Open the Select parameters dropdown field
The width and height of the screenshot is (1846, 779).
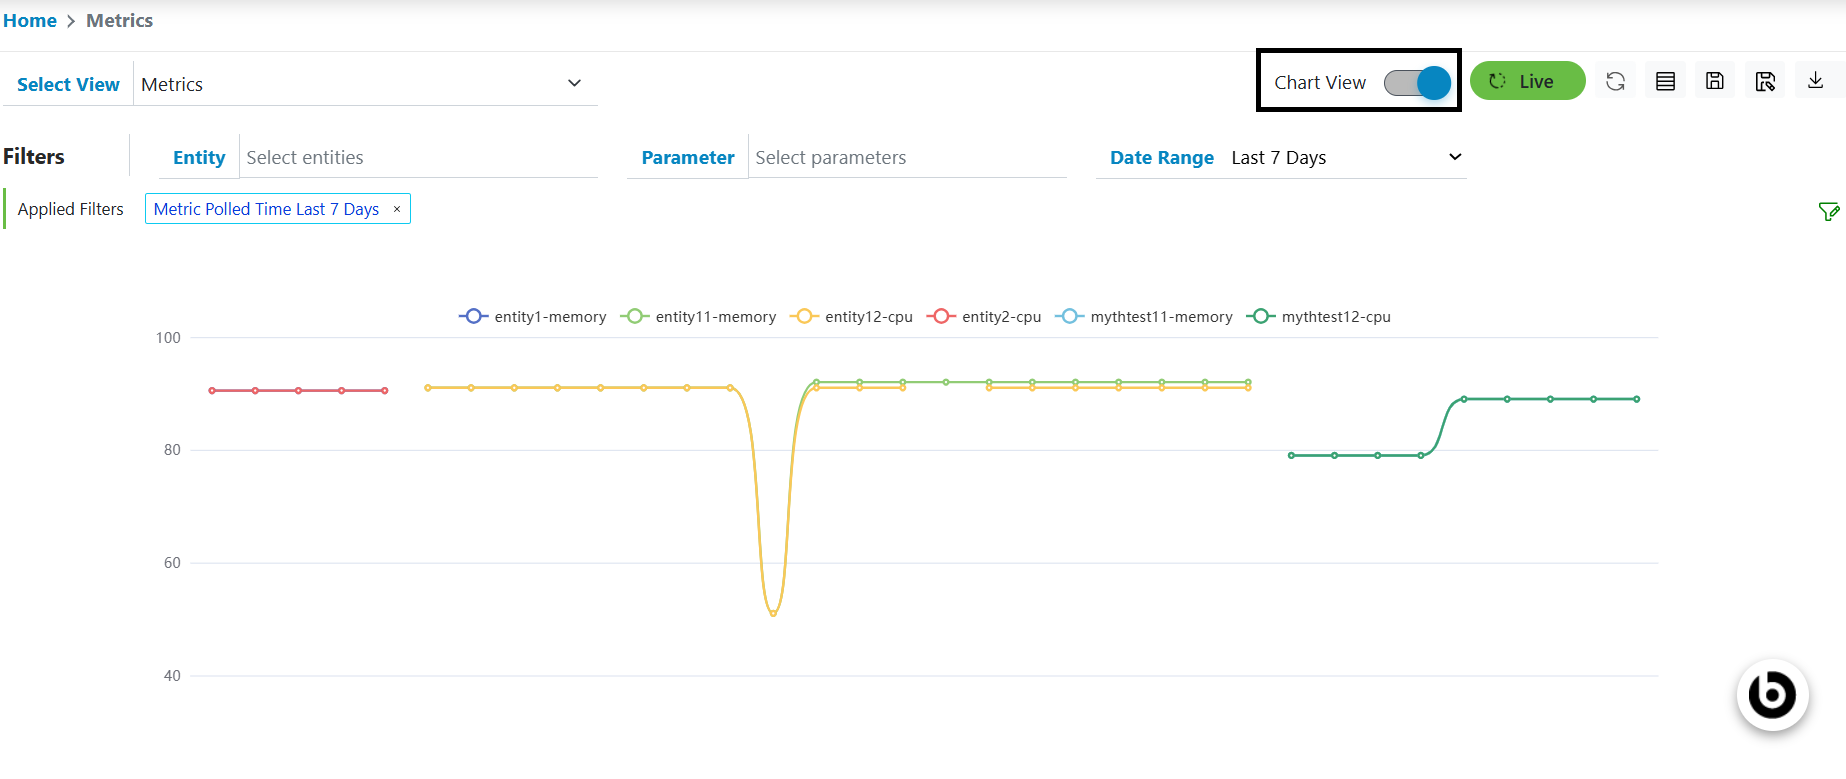coord(907,158)
